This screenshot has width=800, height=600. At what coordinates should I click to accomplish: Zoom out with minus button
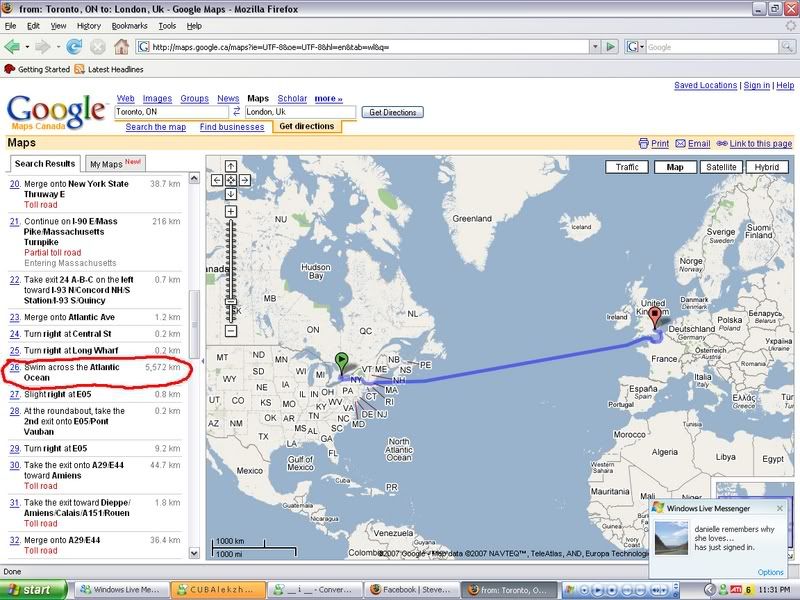pos(231,331)
